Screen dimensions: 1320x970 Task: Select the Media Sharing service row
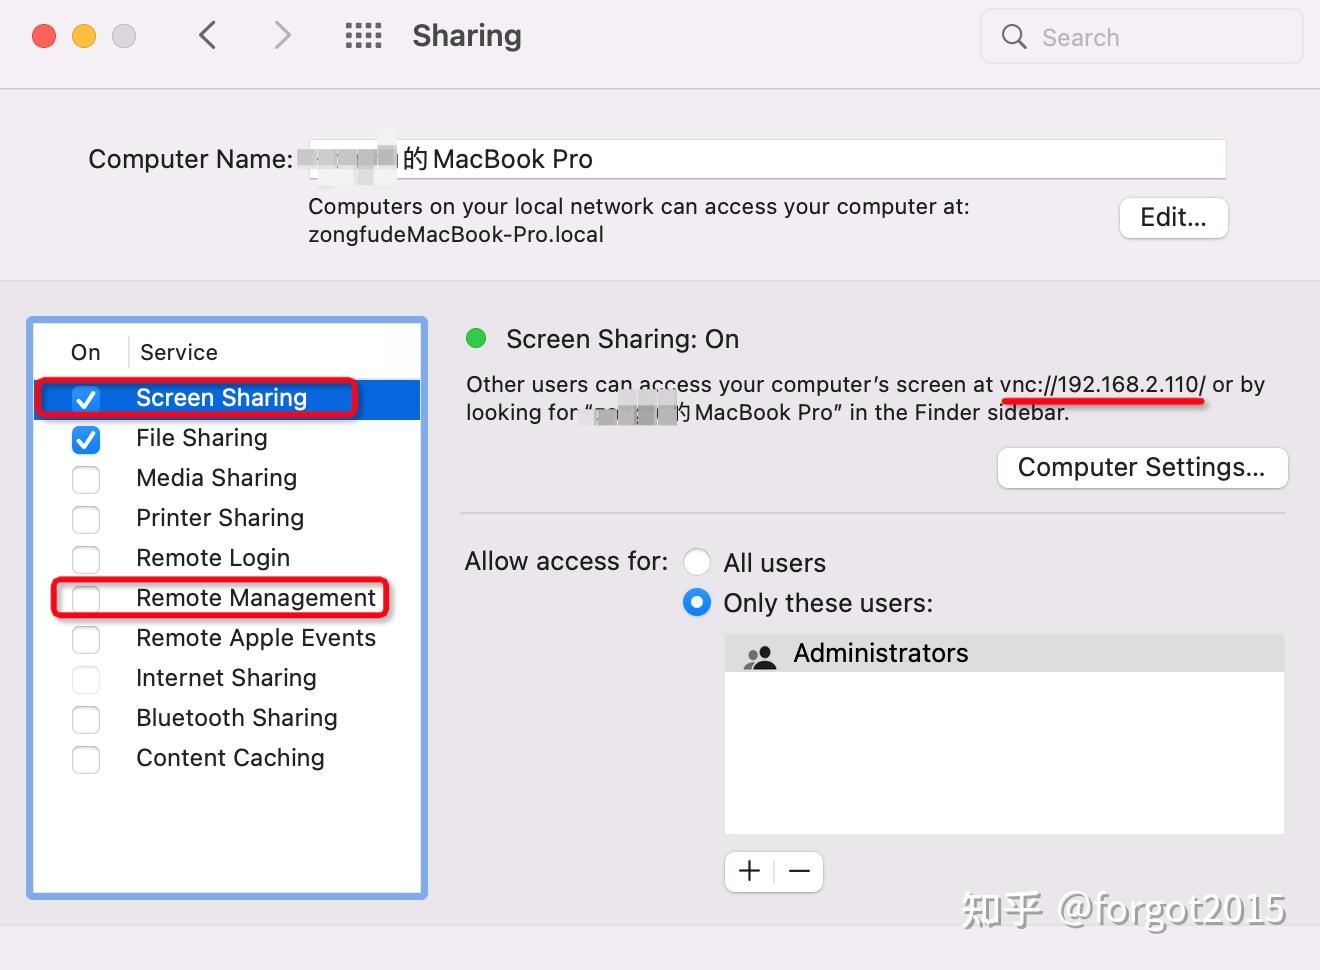(x=227, y=479)
